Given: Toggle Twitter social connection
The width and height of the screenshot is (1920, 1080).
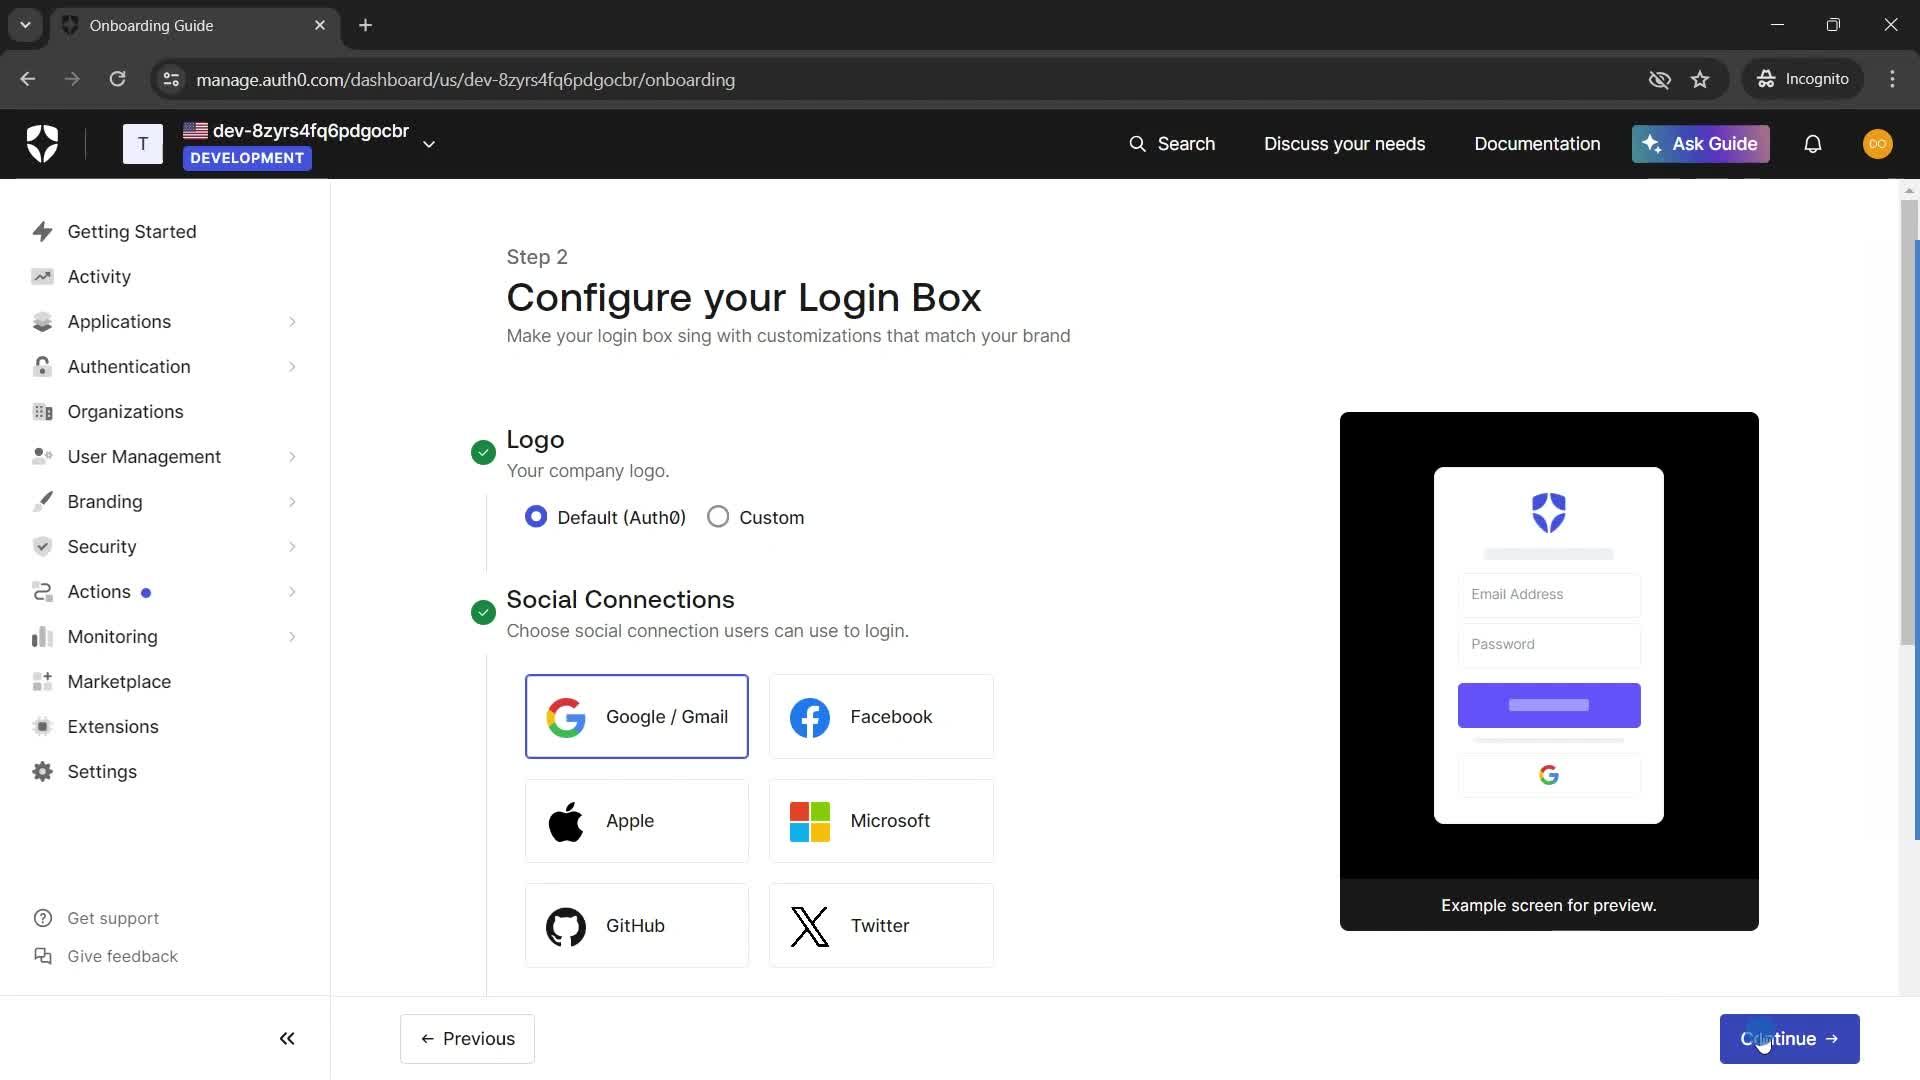Looking at the screenshot, I should [x=881, y=926].
